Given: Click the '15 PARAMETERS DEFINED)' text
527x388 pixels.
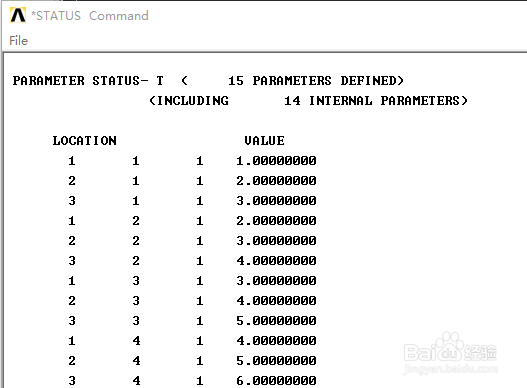Looking at the screenshot, I should tap(316, 81).
